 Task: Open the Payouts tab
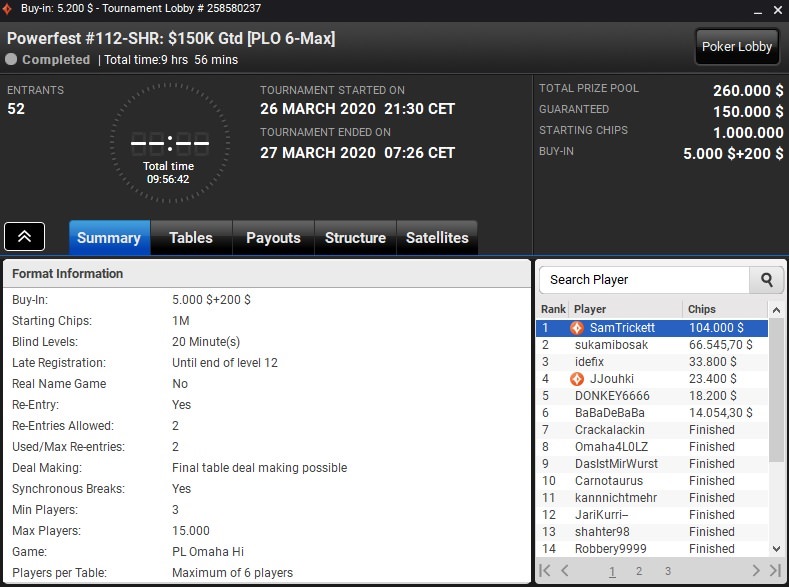273,237
